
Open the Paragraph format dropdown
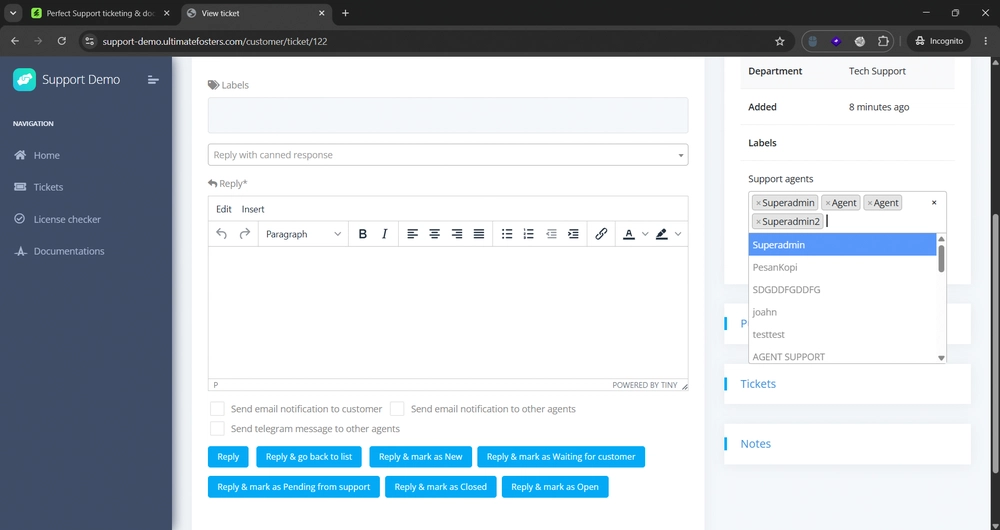303,234
